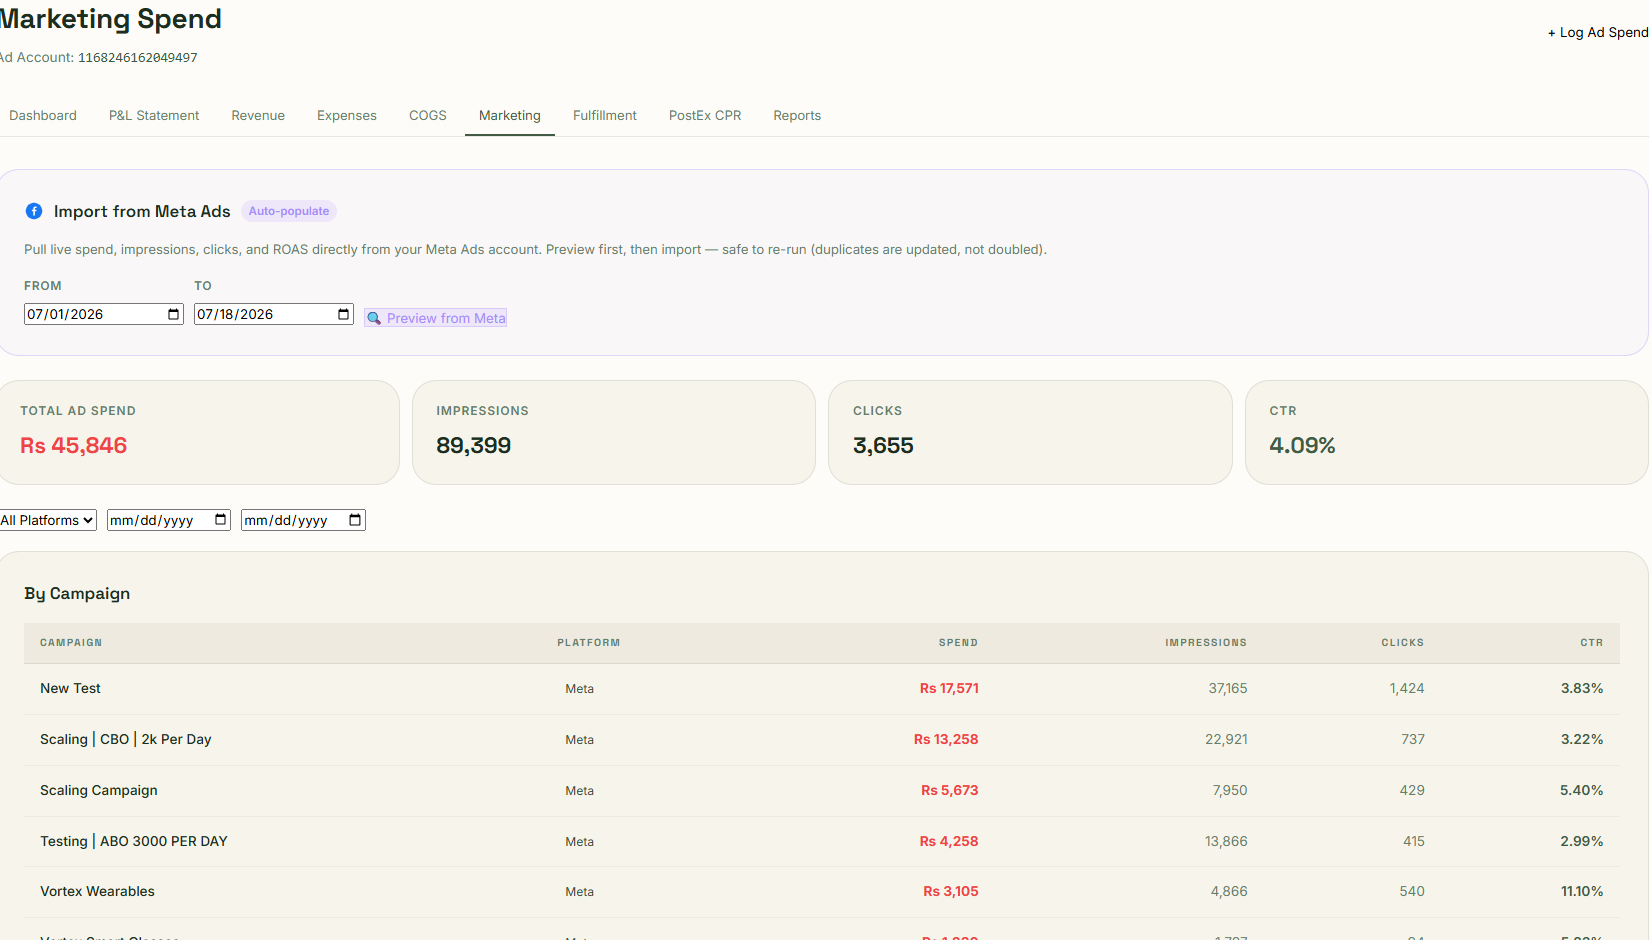Click the first mm/dd/yyyy filter field

[x=169, y=520]
